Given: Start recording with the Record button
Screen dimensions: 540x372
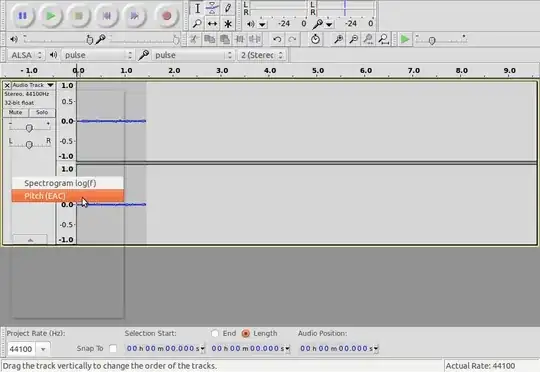Looking at the screenshot, I should click(167, 16).
